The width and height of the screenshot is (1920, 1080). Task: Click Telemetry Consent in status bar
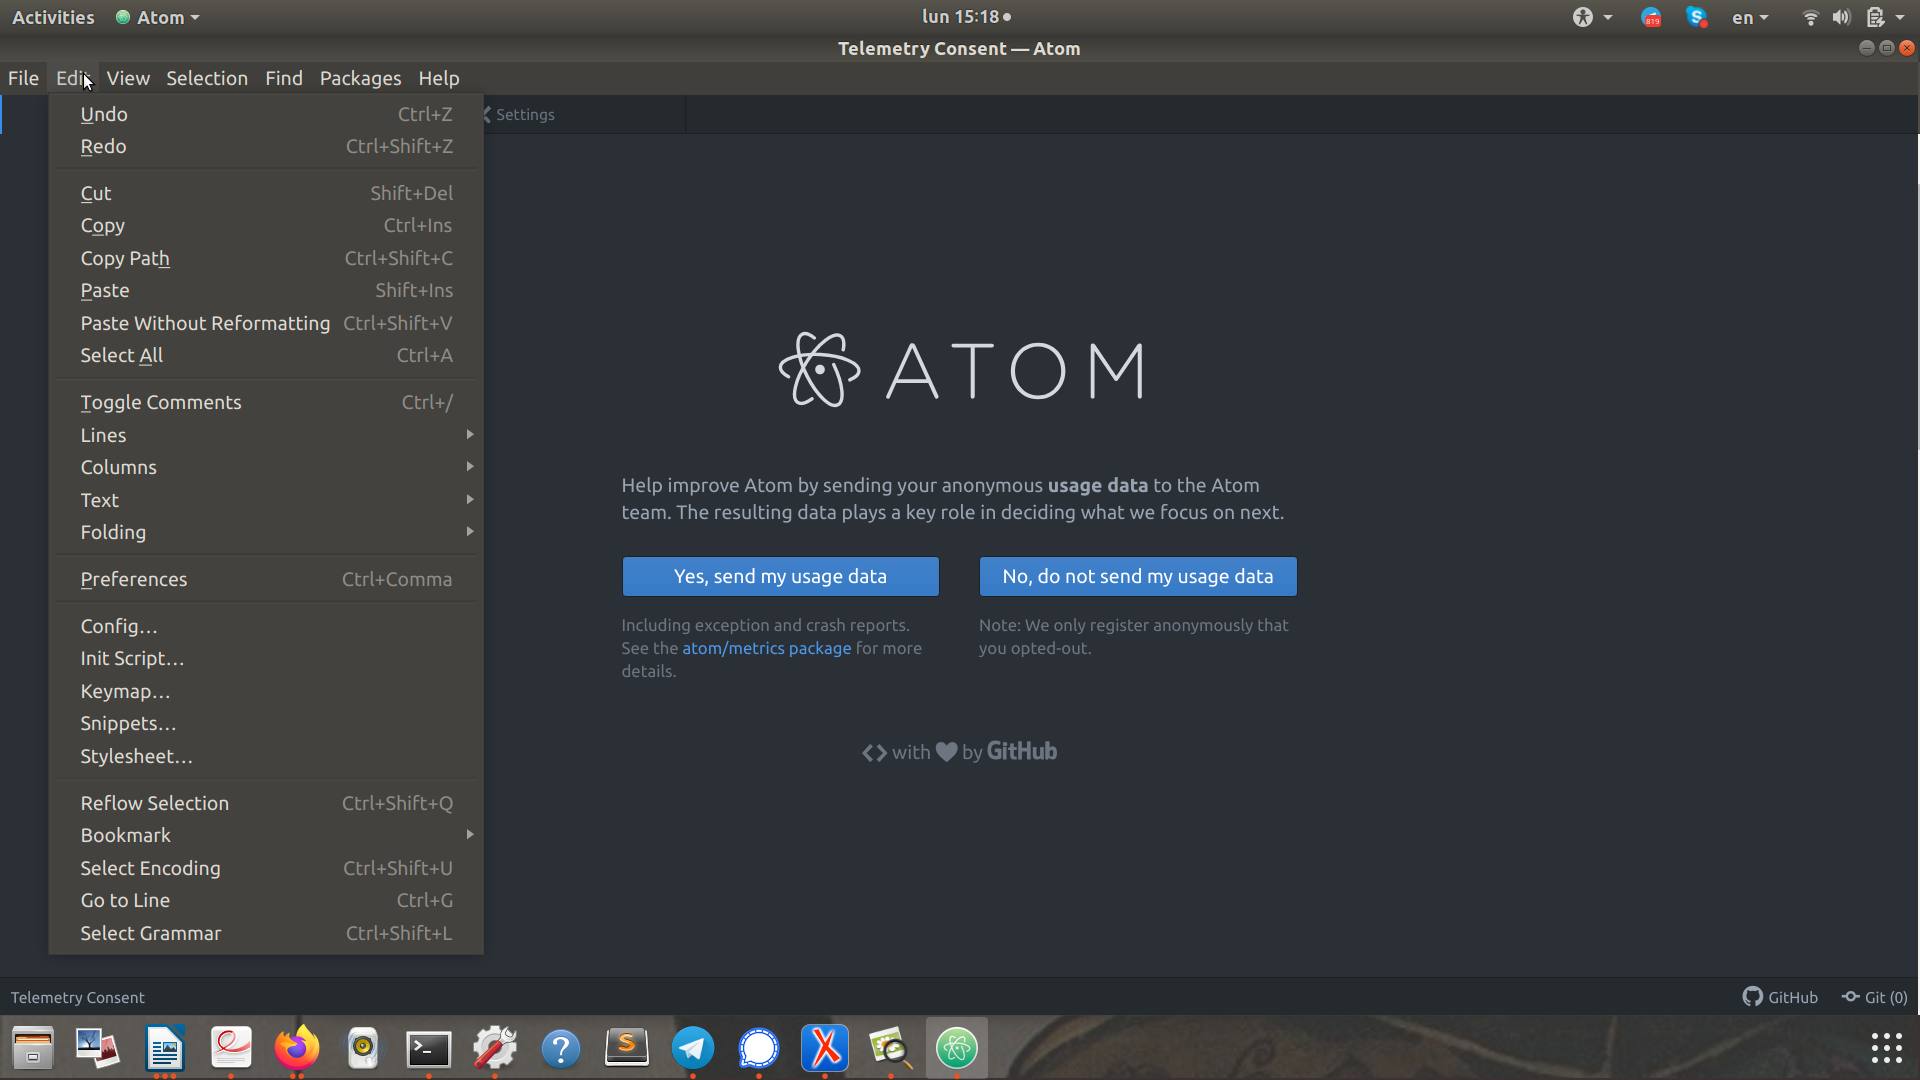coord(78,997)
